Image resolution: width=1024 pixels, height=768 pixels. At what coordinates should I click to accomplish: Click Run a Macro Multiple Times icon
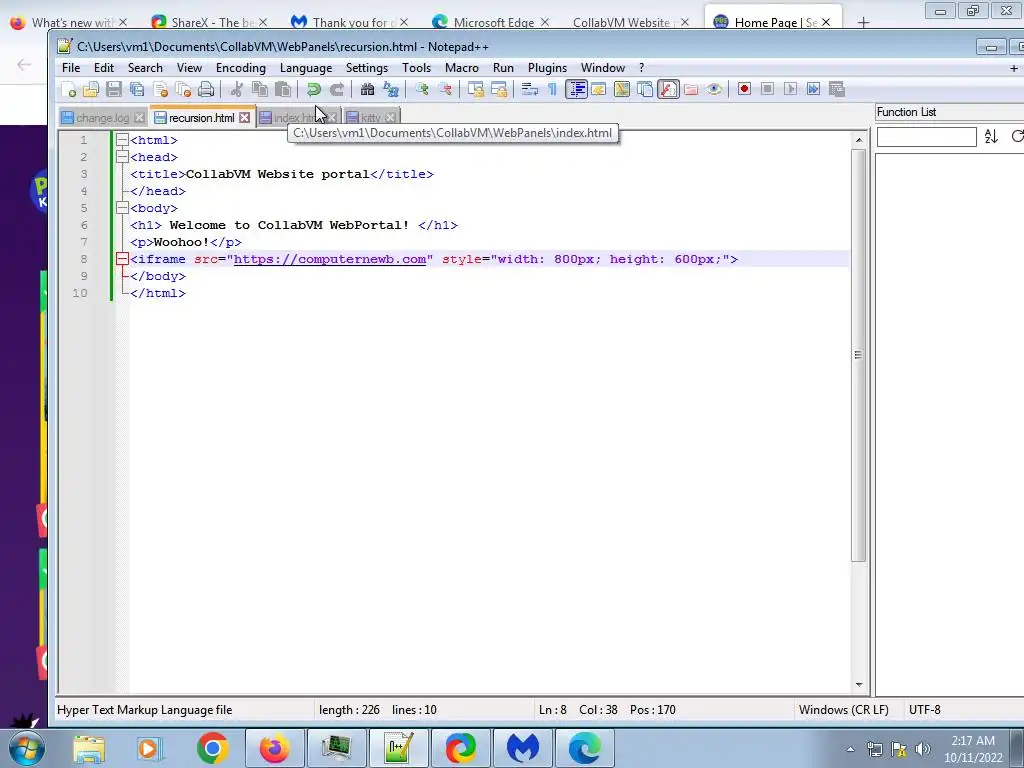click(x=814, y=89)
